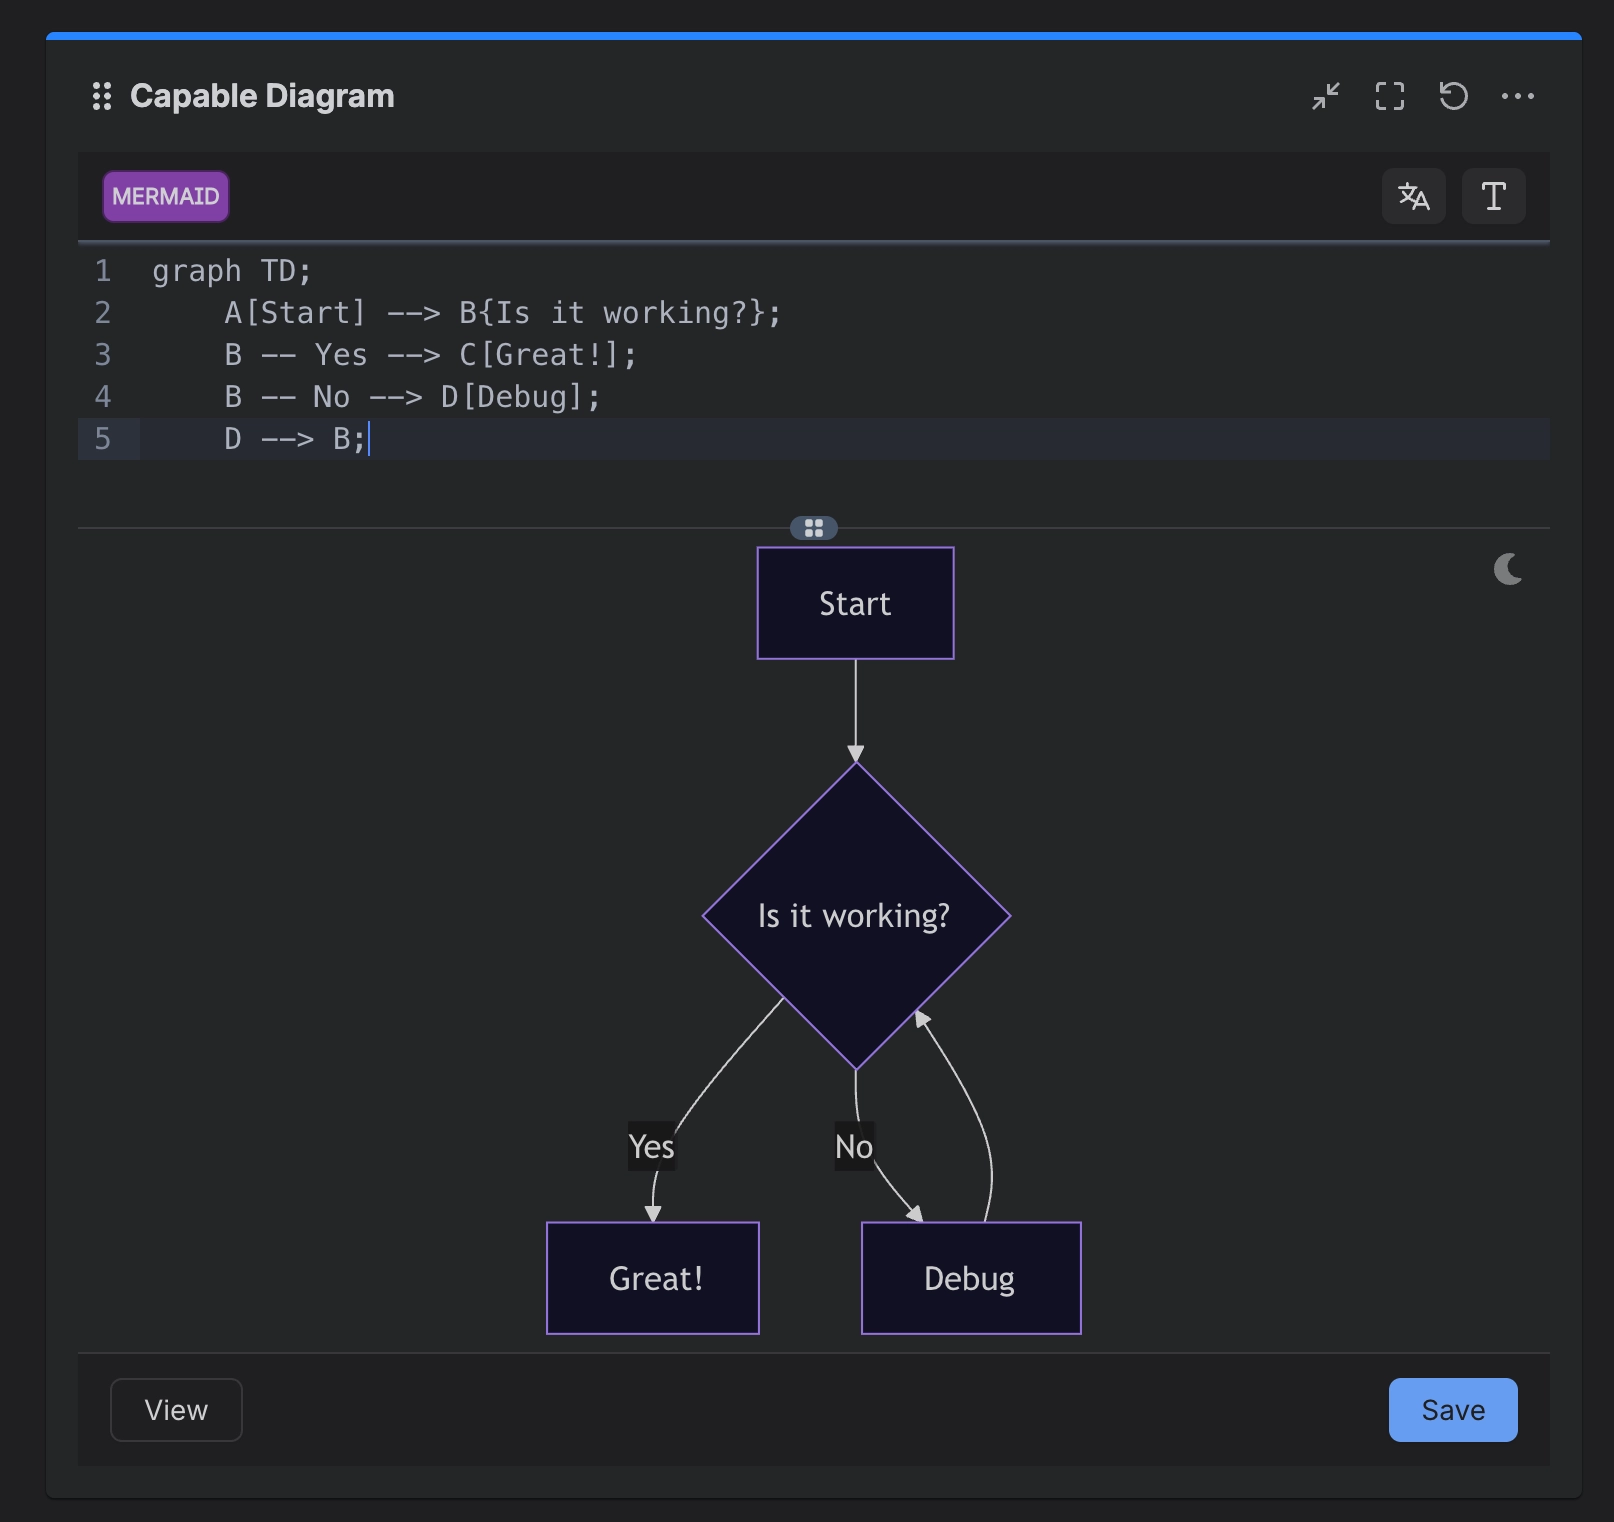
Task: Click line number 3 in the editor gutter
Action: (x=103, y=355)
